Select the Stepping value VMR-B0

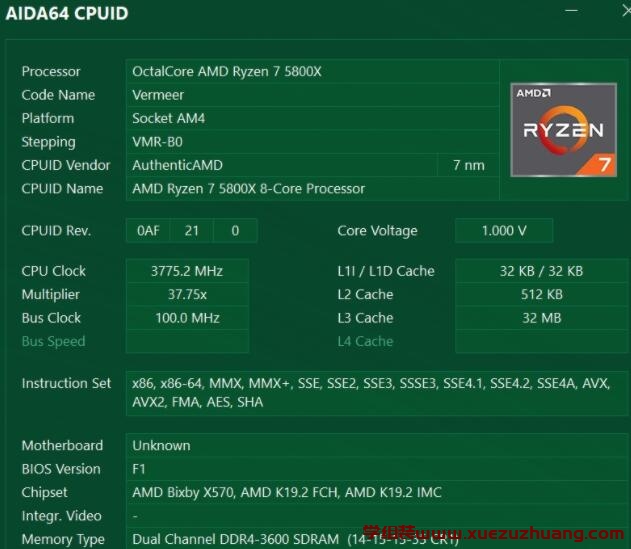pyautogui.click(x=312, y=142)
